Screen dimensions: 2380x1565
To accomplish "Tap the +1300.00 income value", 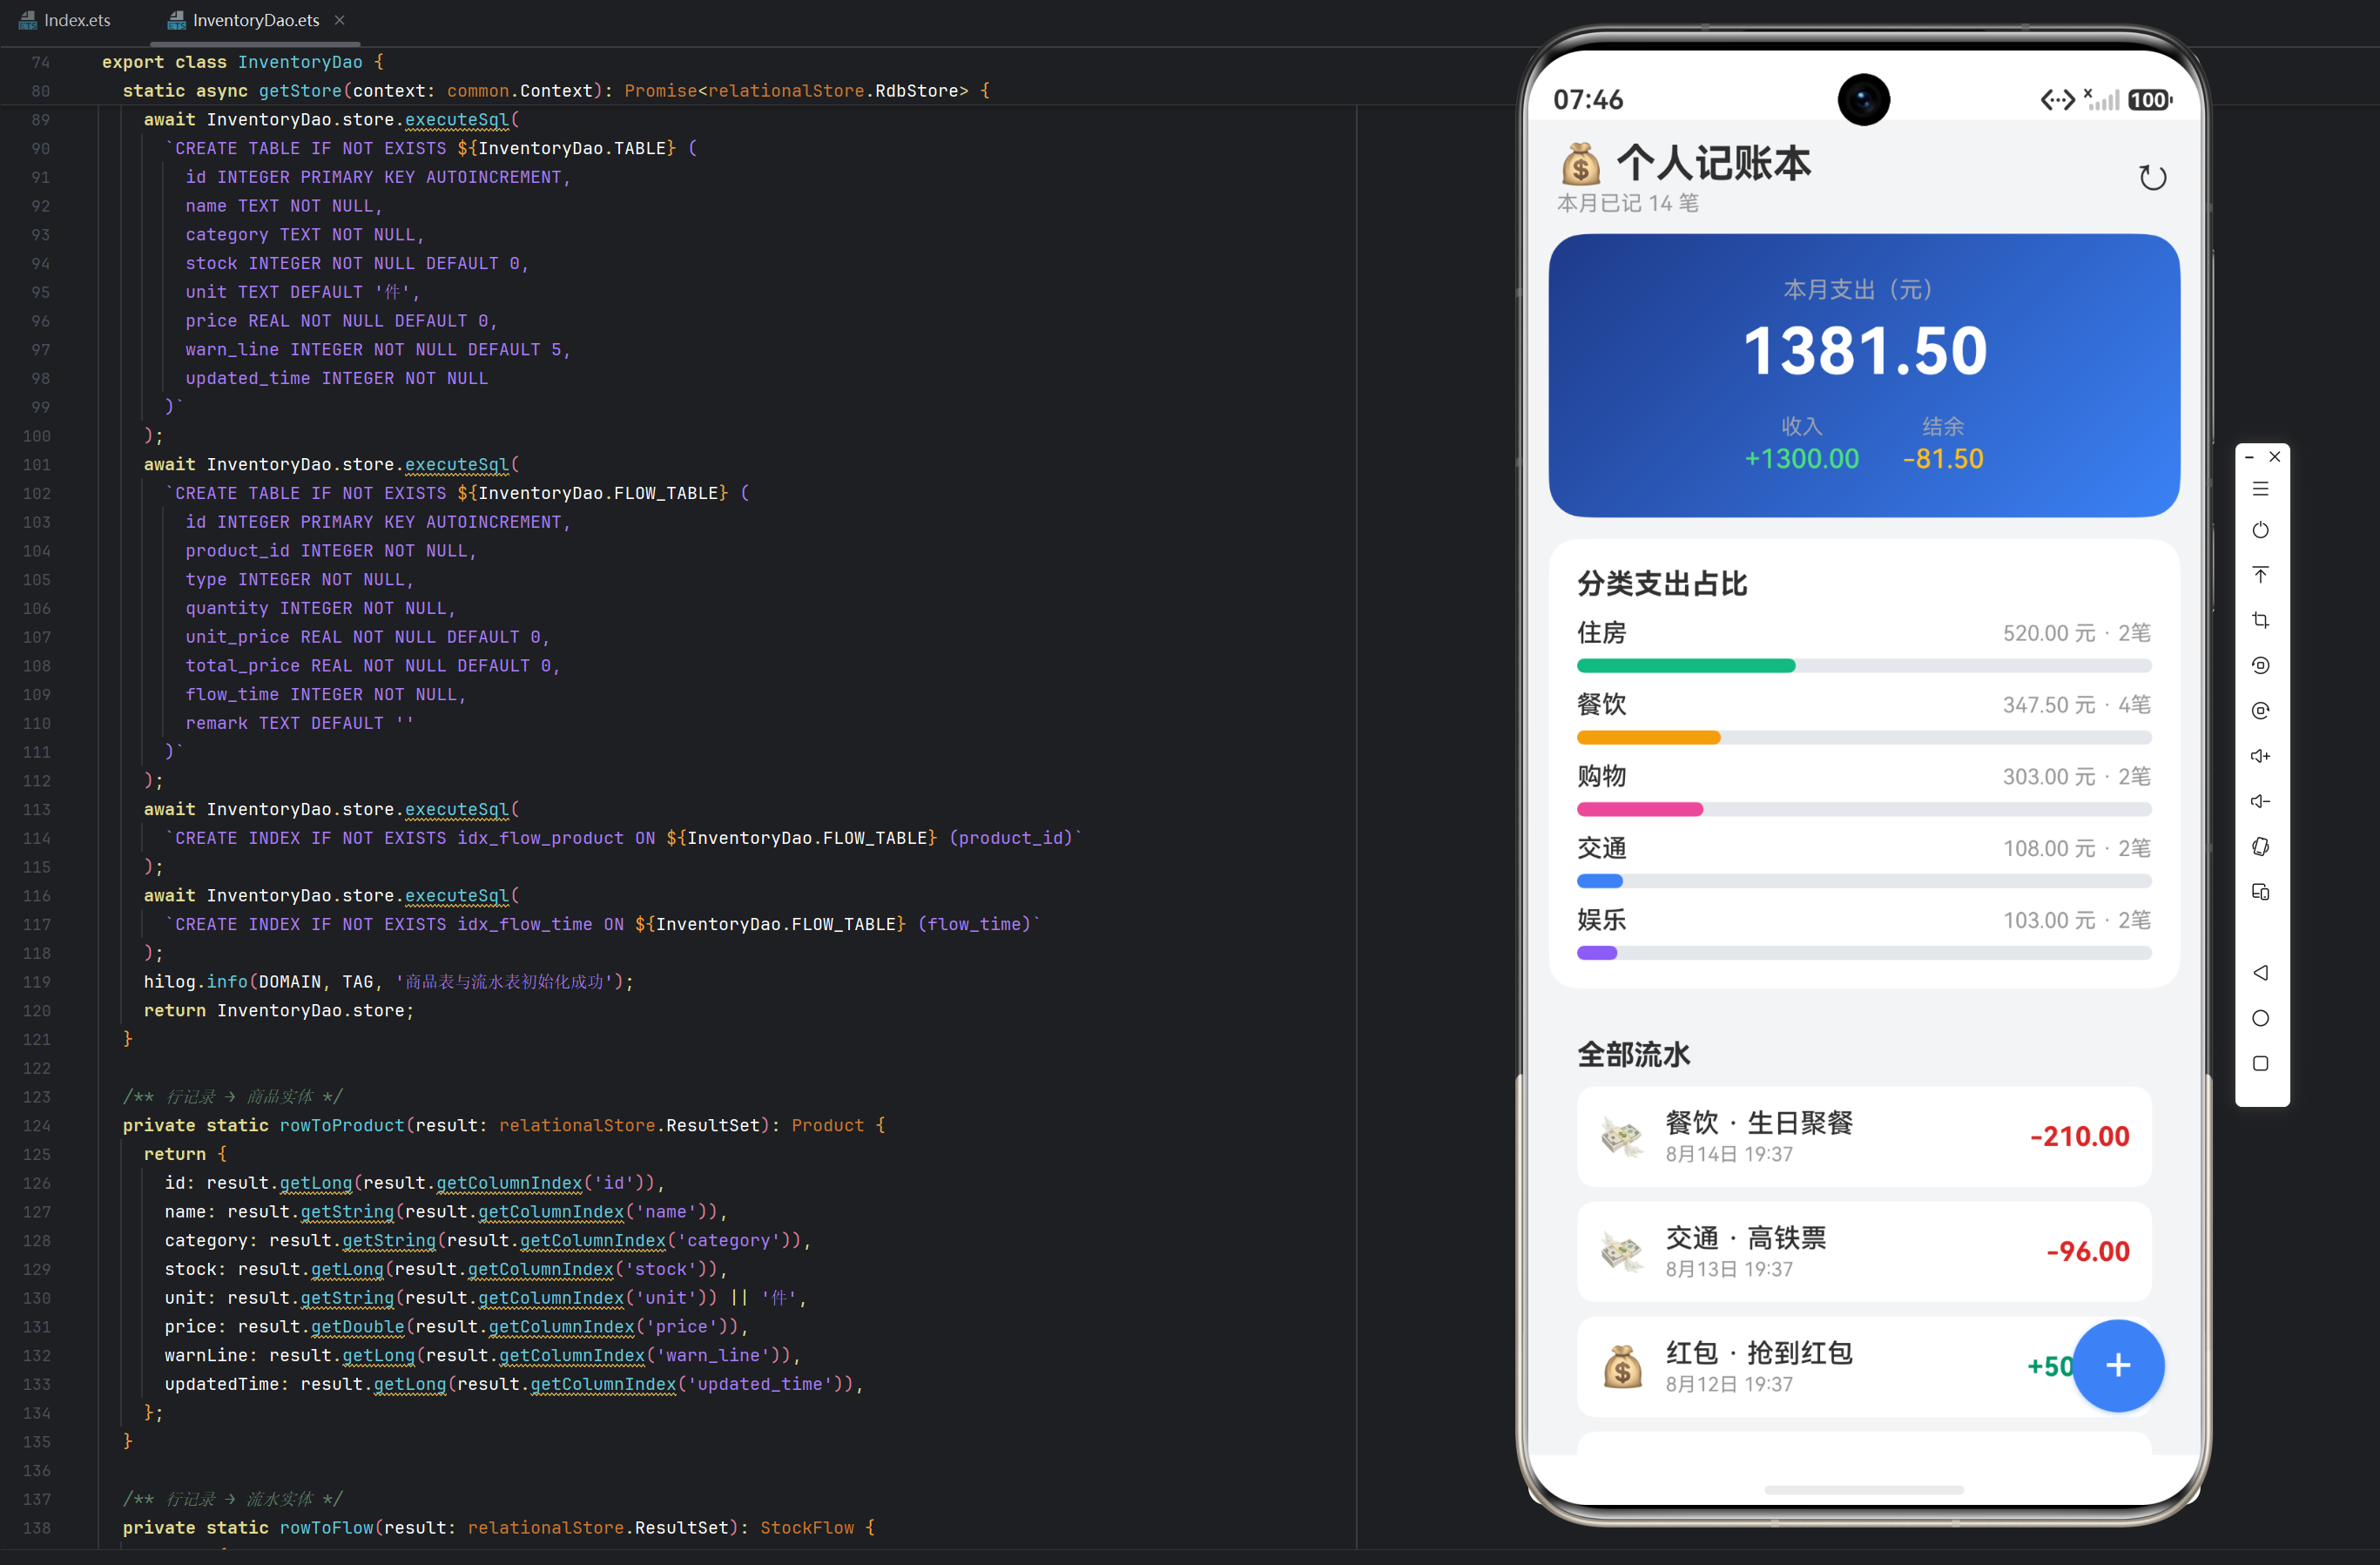I will (1801, 459).
